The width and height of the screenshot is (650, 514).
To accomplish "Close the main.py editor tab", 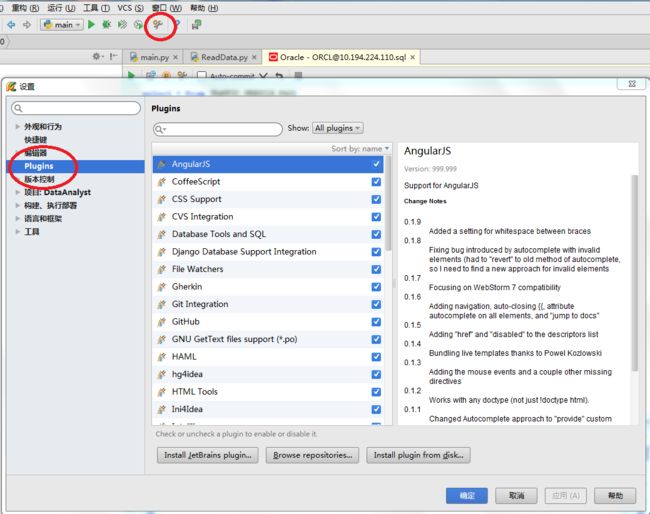I will tap(175, 57).
